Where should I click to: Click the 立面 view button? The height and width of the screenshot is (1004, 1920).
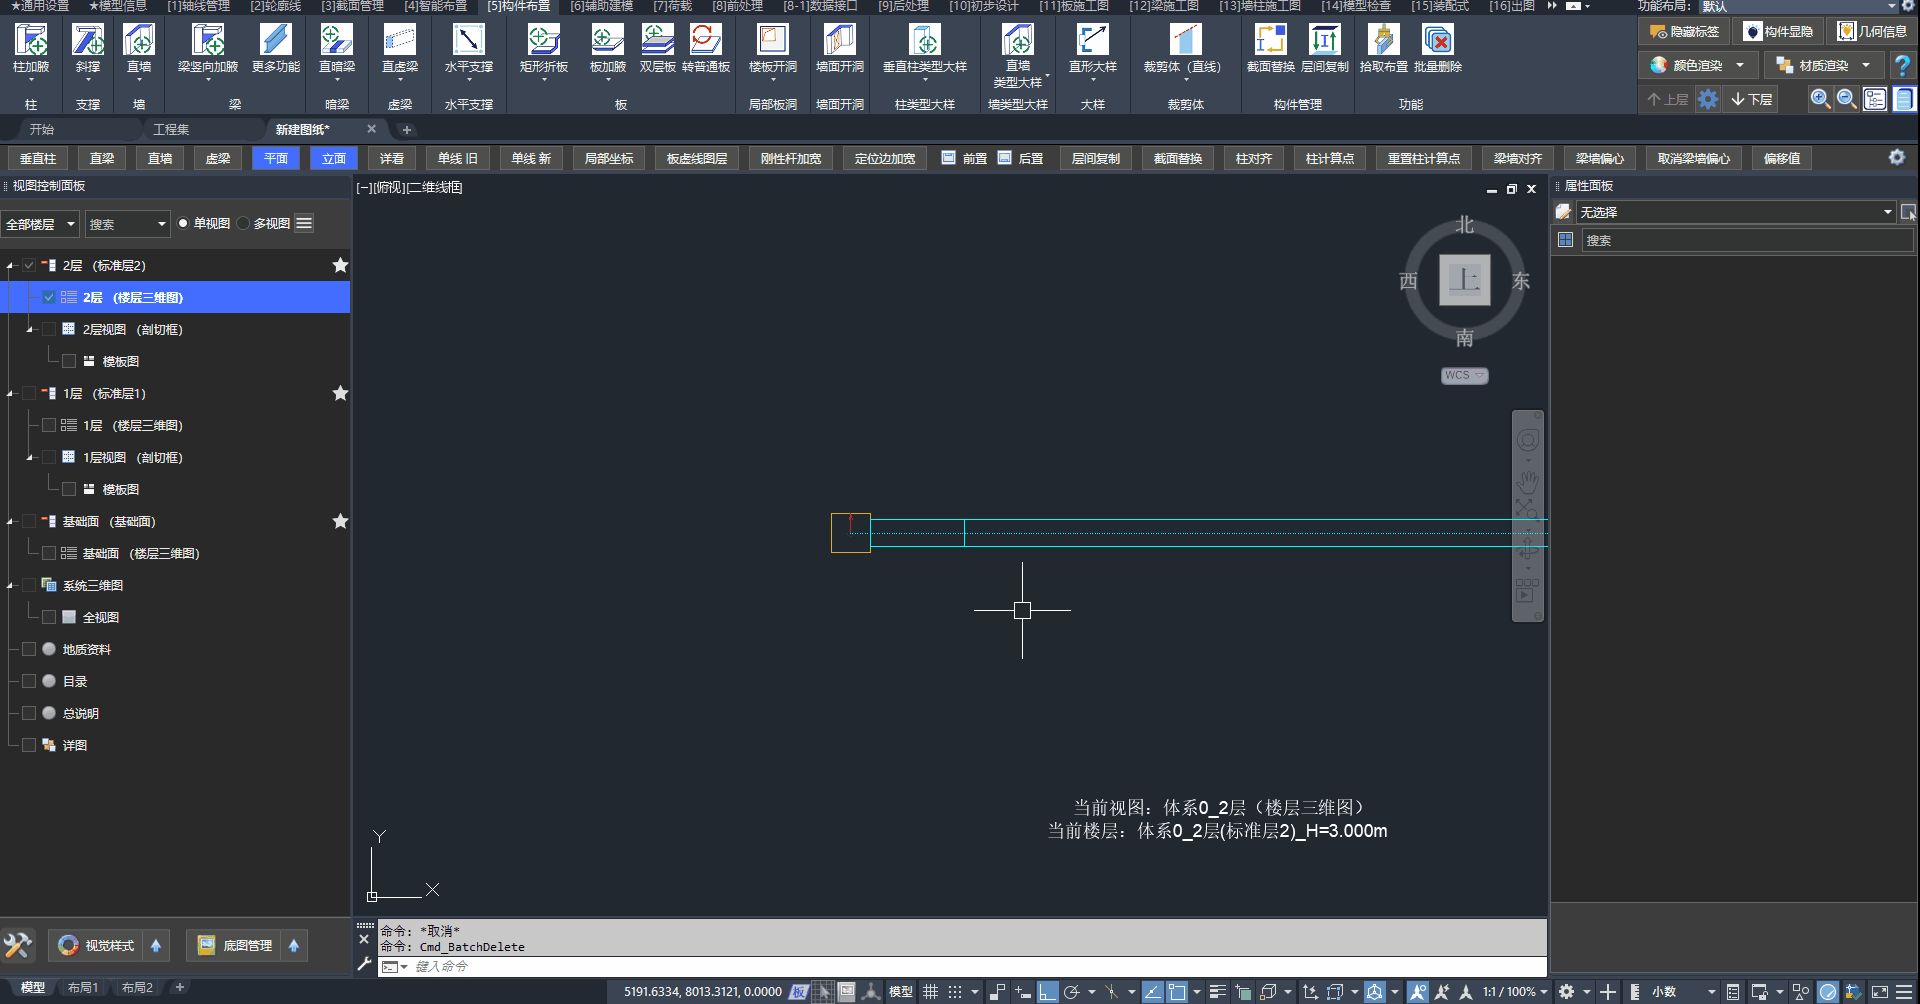tap(334, 158)
